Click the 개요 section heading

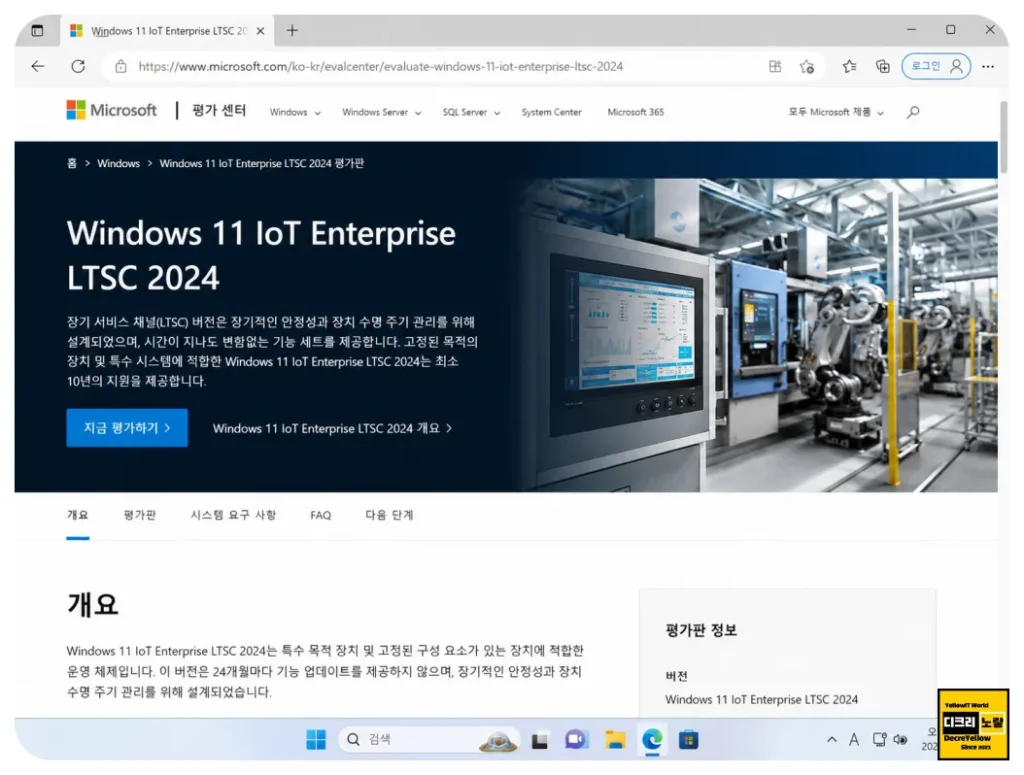[92, 605]
